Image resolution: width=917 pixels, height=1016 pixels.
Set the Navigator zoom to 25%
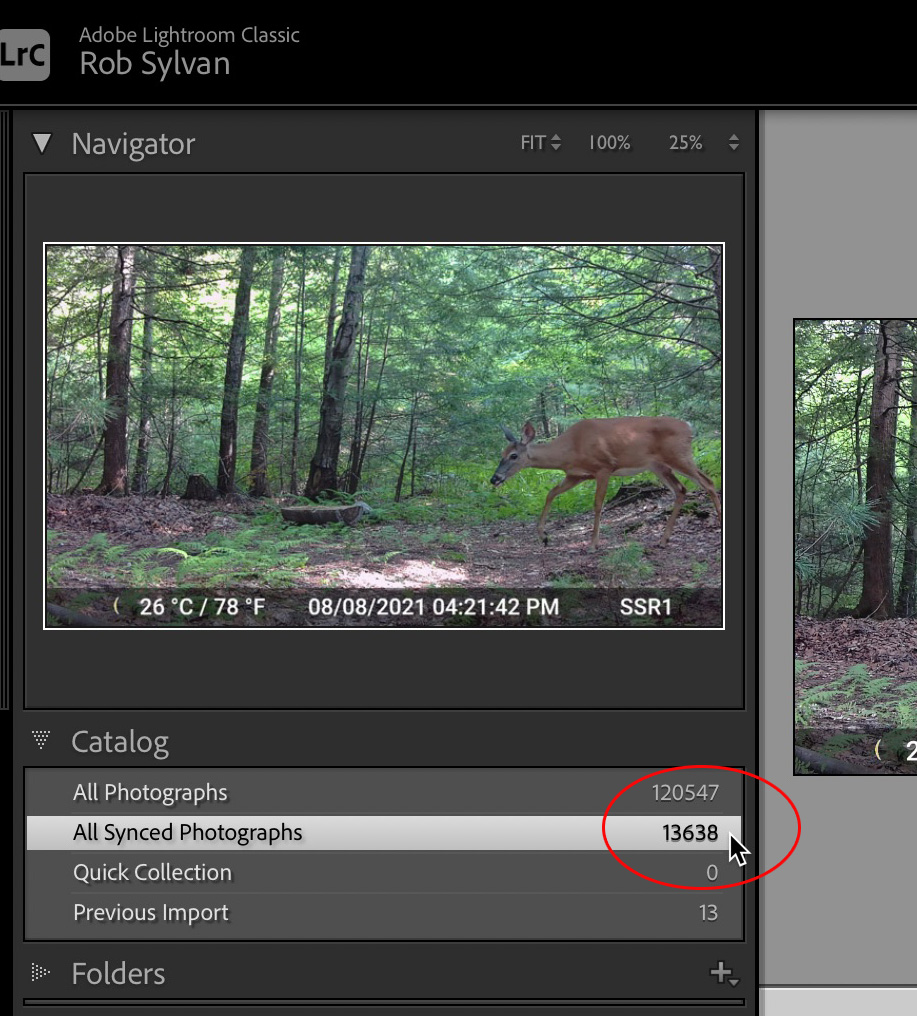tap(686, 143)
